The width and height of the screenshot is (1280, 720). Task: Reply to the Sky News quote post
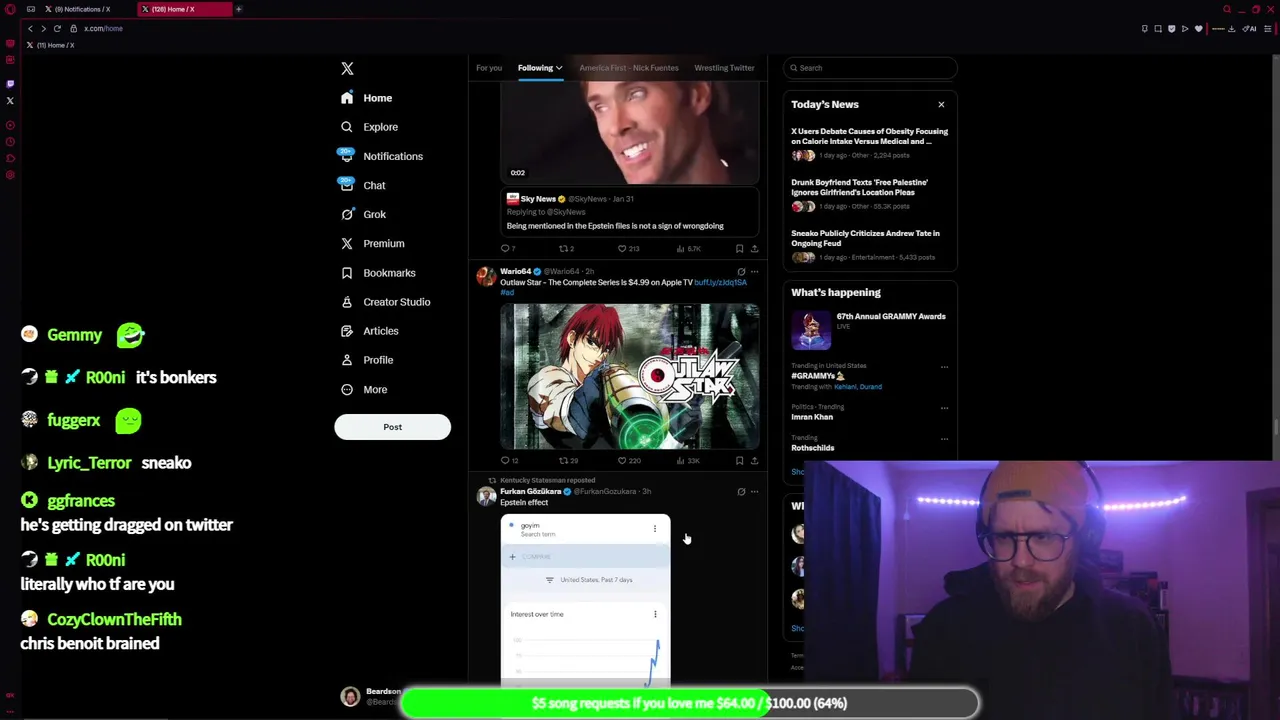pos(508,249)
